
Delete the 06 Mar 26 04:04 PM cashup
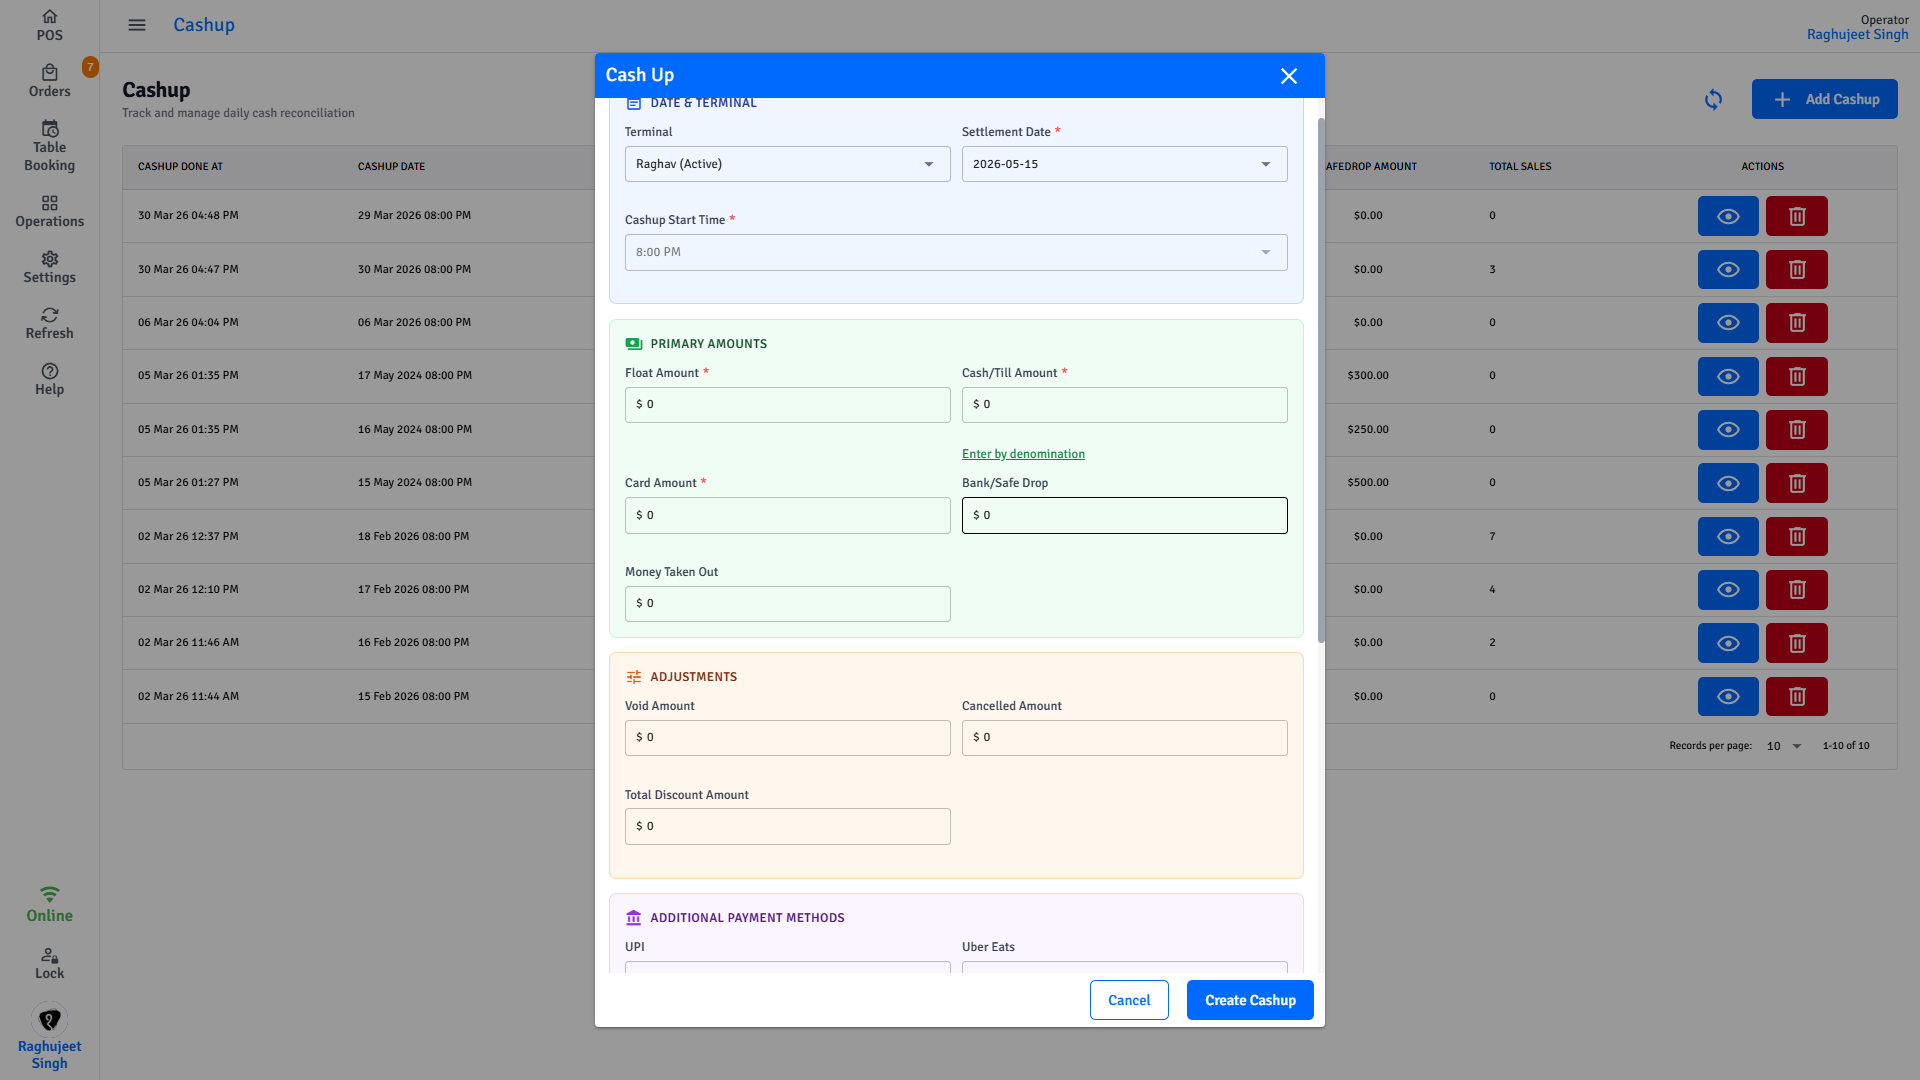point(1796,322)
